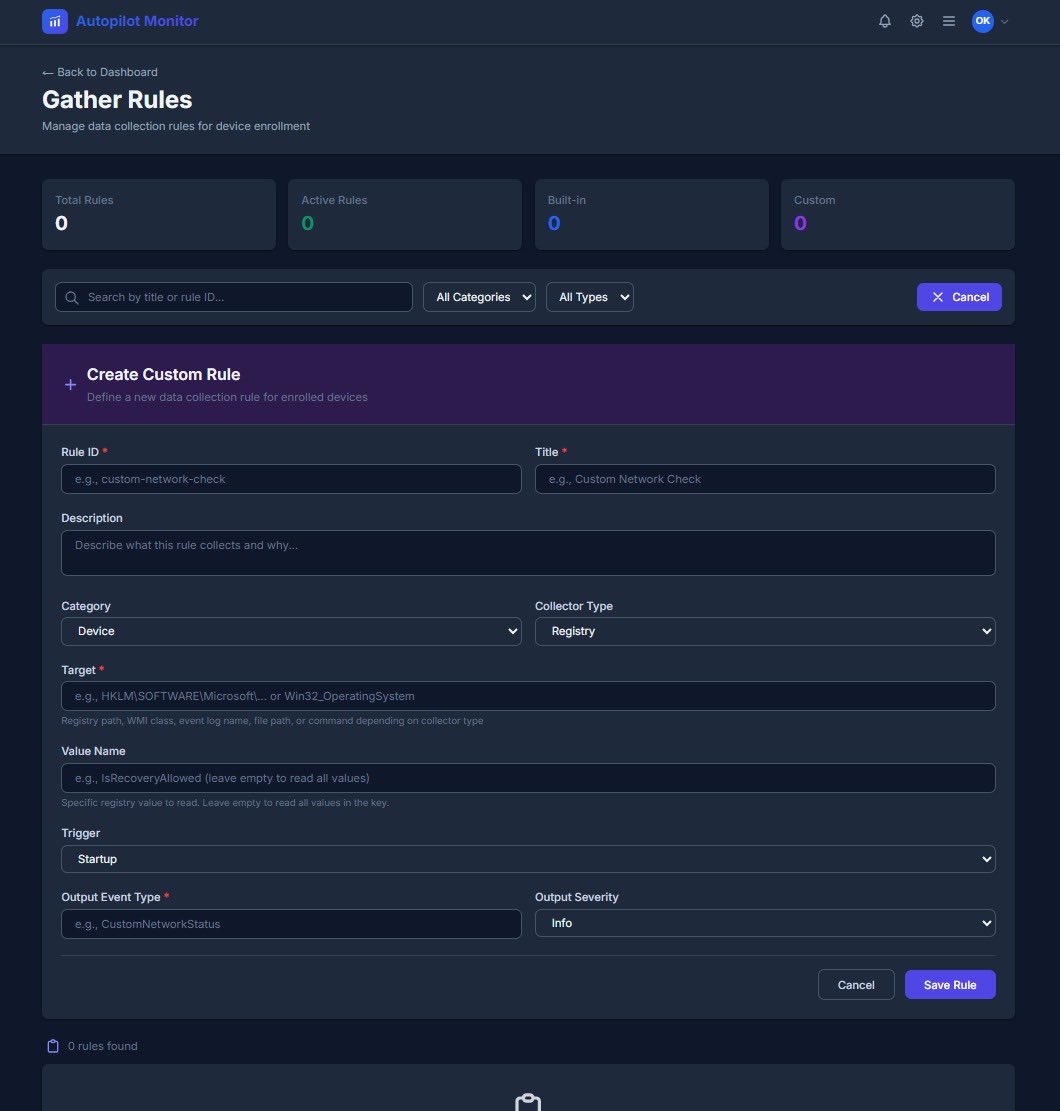
Task: Click the Custom rules card
Action: 897,214
